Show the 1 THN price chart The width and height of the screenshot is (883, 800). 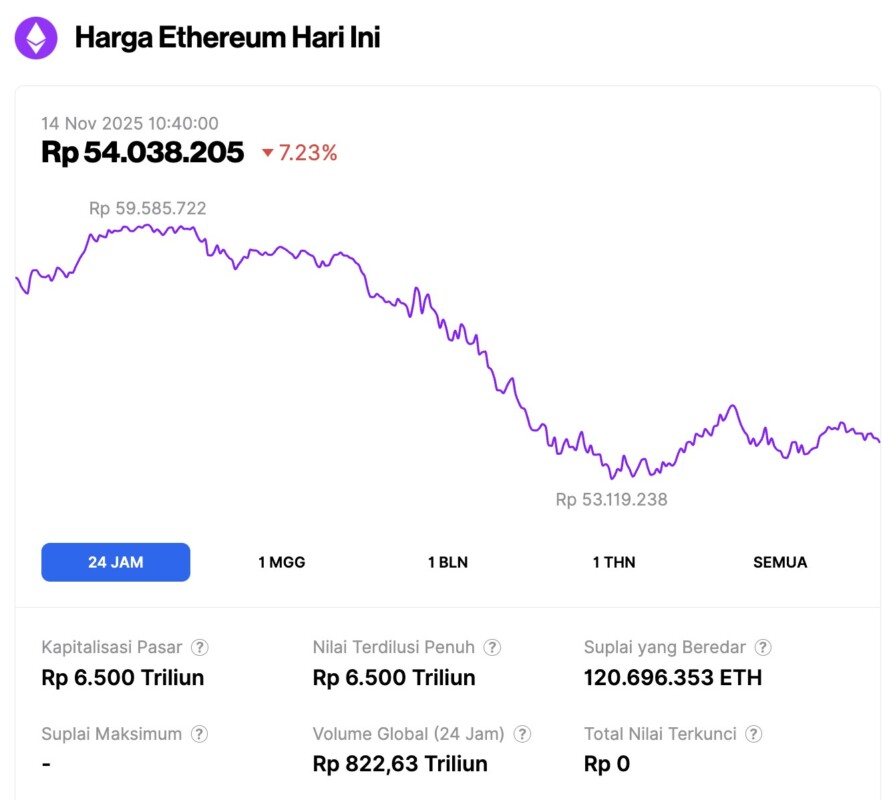click(x=613, y=562)
